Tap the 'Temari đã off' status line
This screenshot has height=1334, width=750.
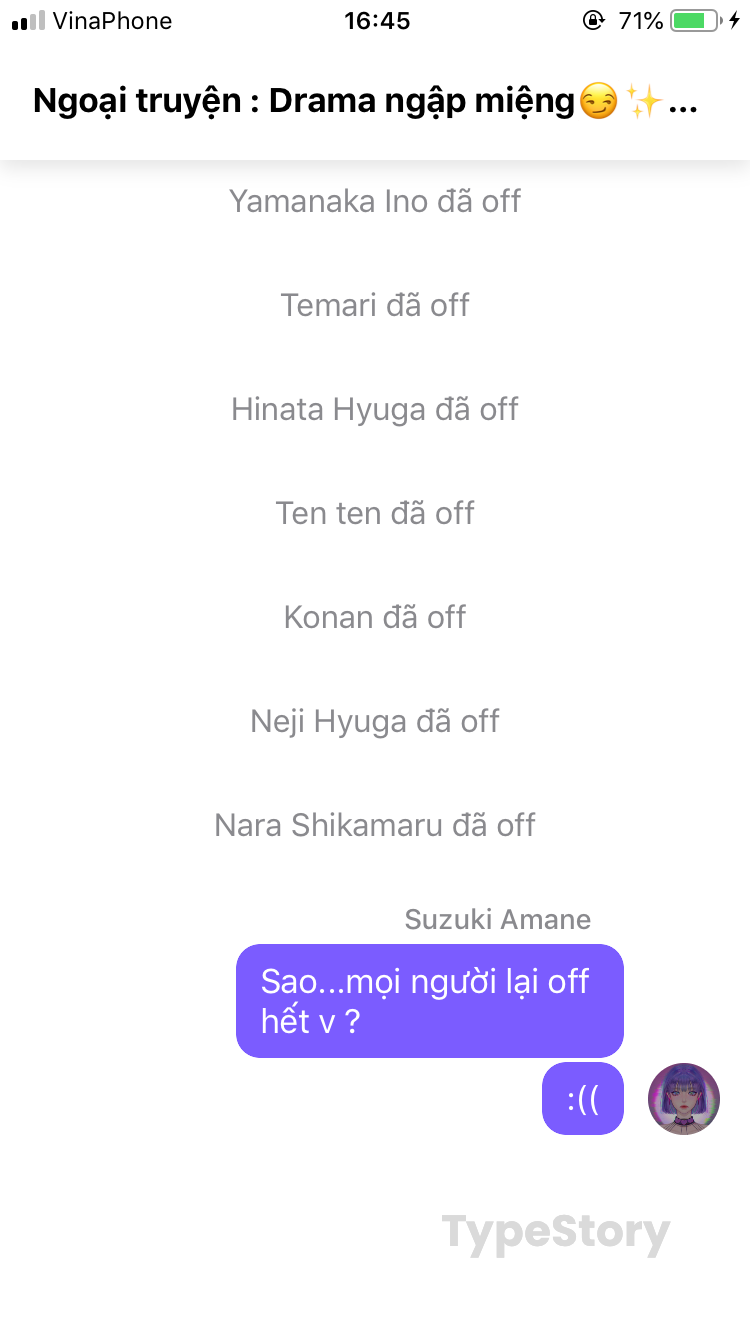tap(375, 305)
